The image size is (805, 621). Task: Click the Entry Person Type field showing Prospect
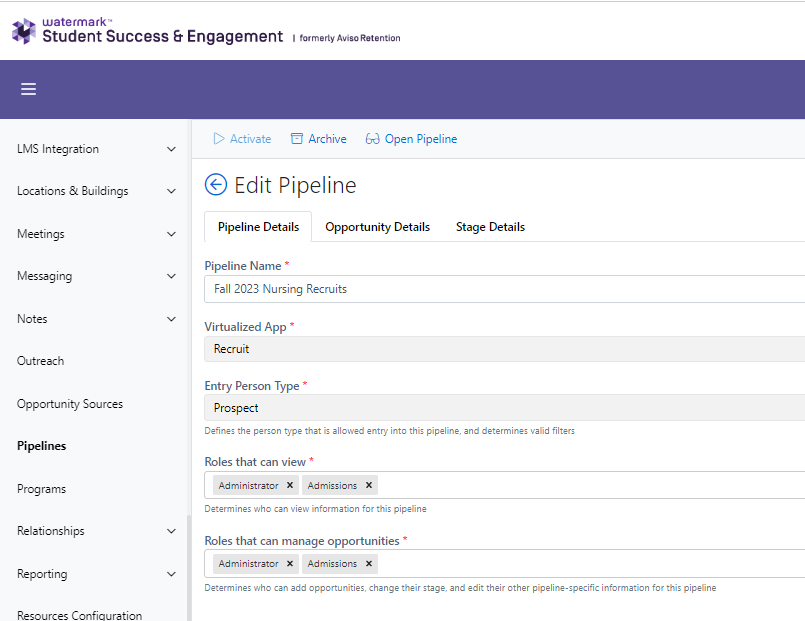450,407
